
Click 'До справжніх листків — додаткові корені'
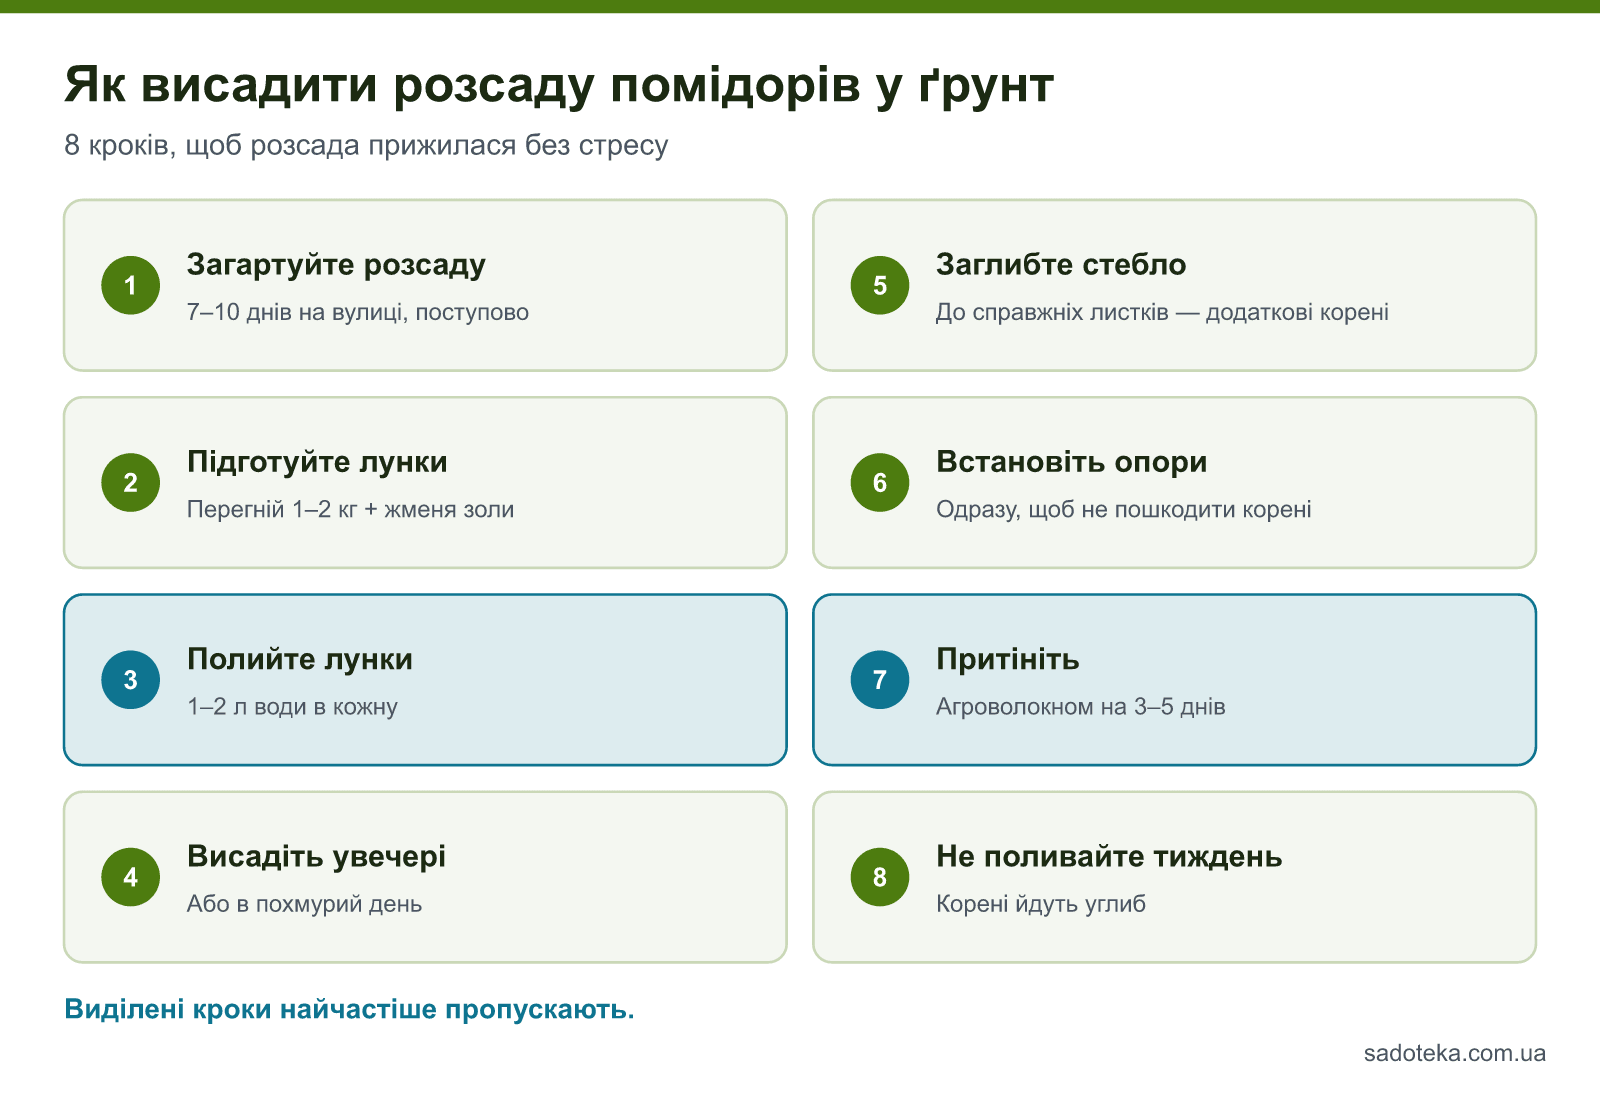(1162, 312)
